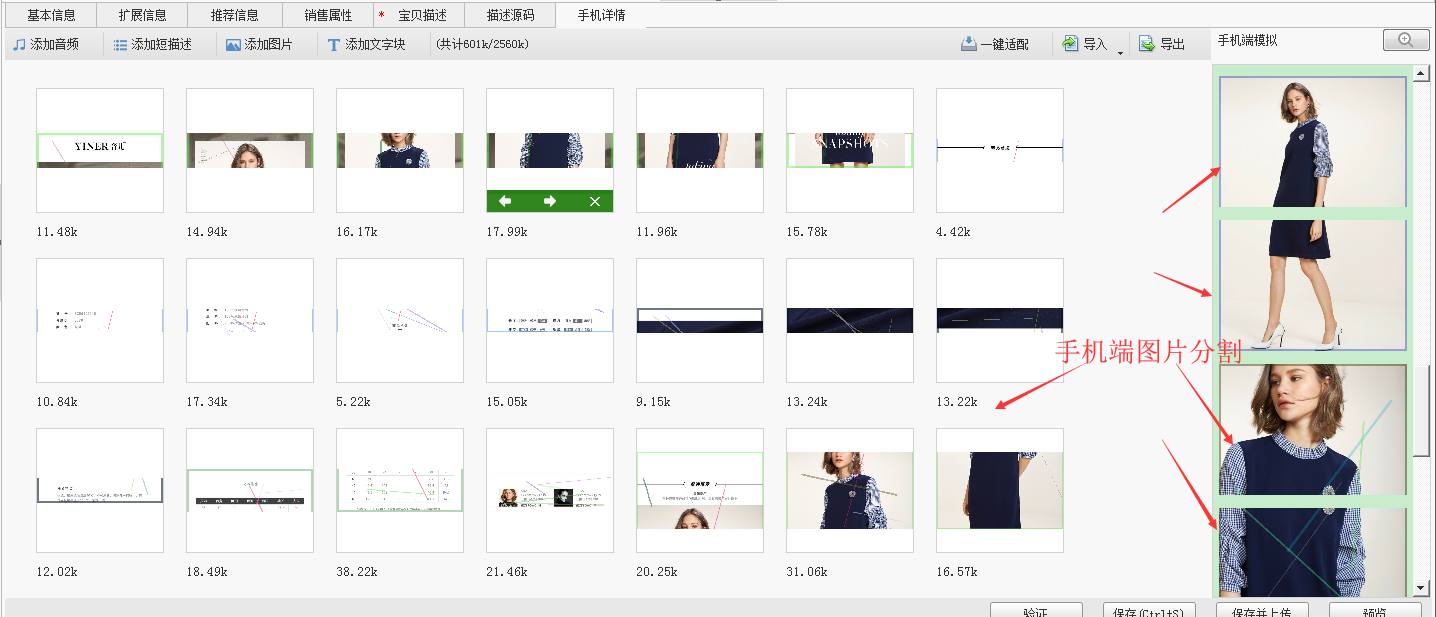Click the 保存(Ctrl+S) button

[1148, 610]
